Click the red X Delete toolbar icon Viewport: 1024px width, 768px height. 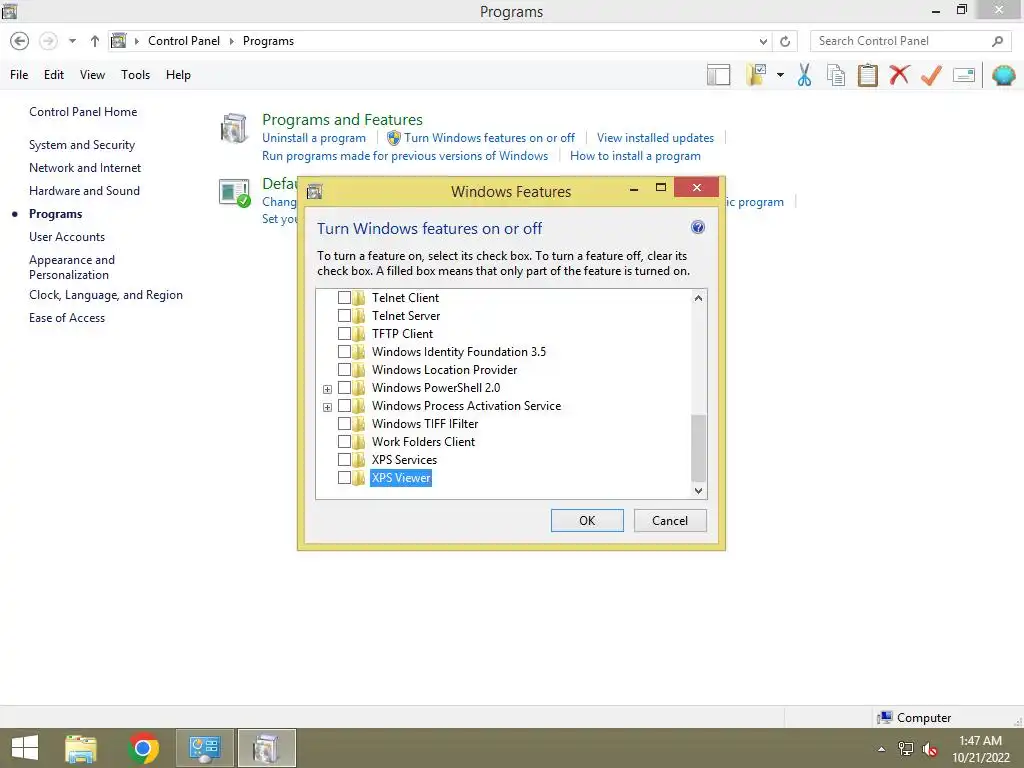coord(899,75)
